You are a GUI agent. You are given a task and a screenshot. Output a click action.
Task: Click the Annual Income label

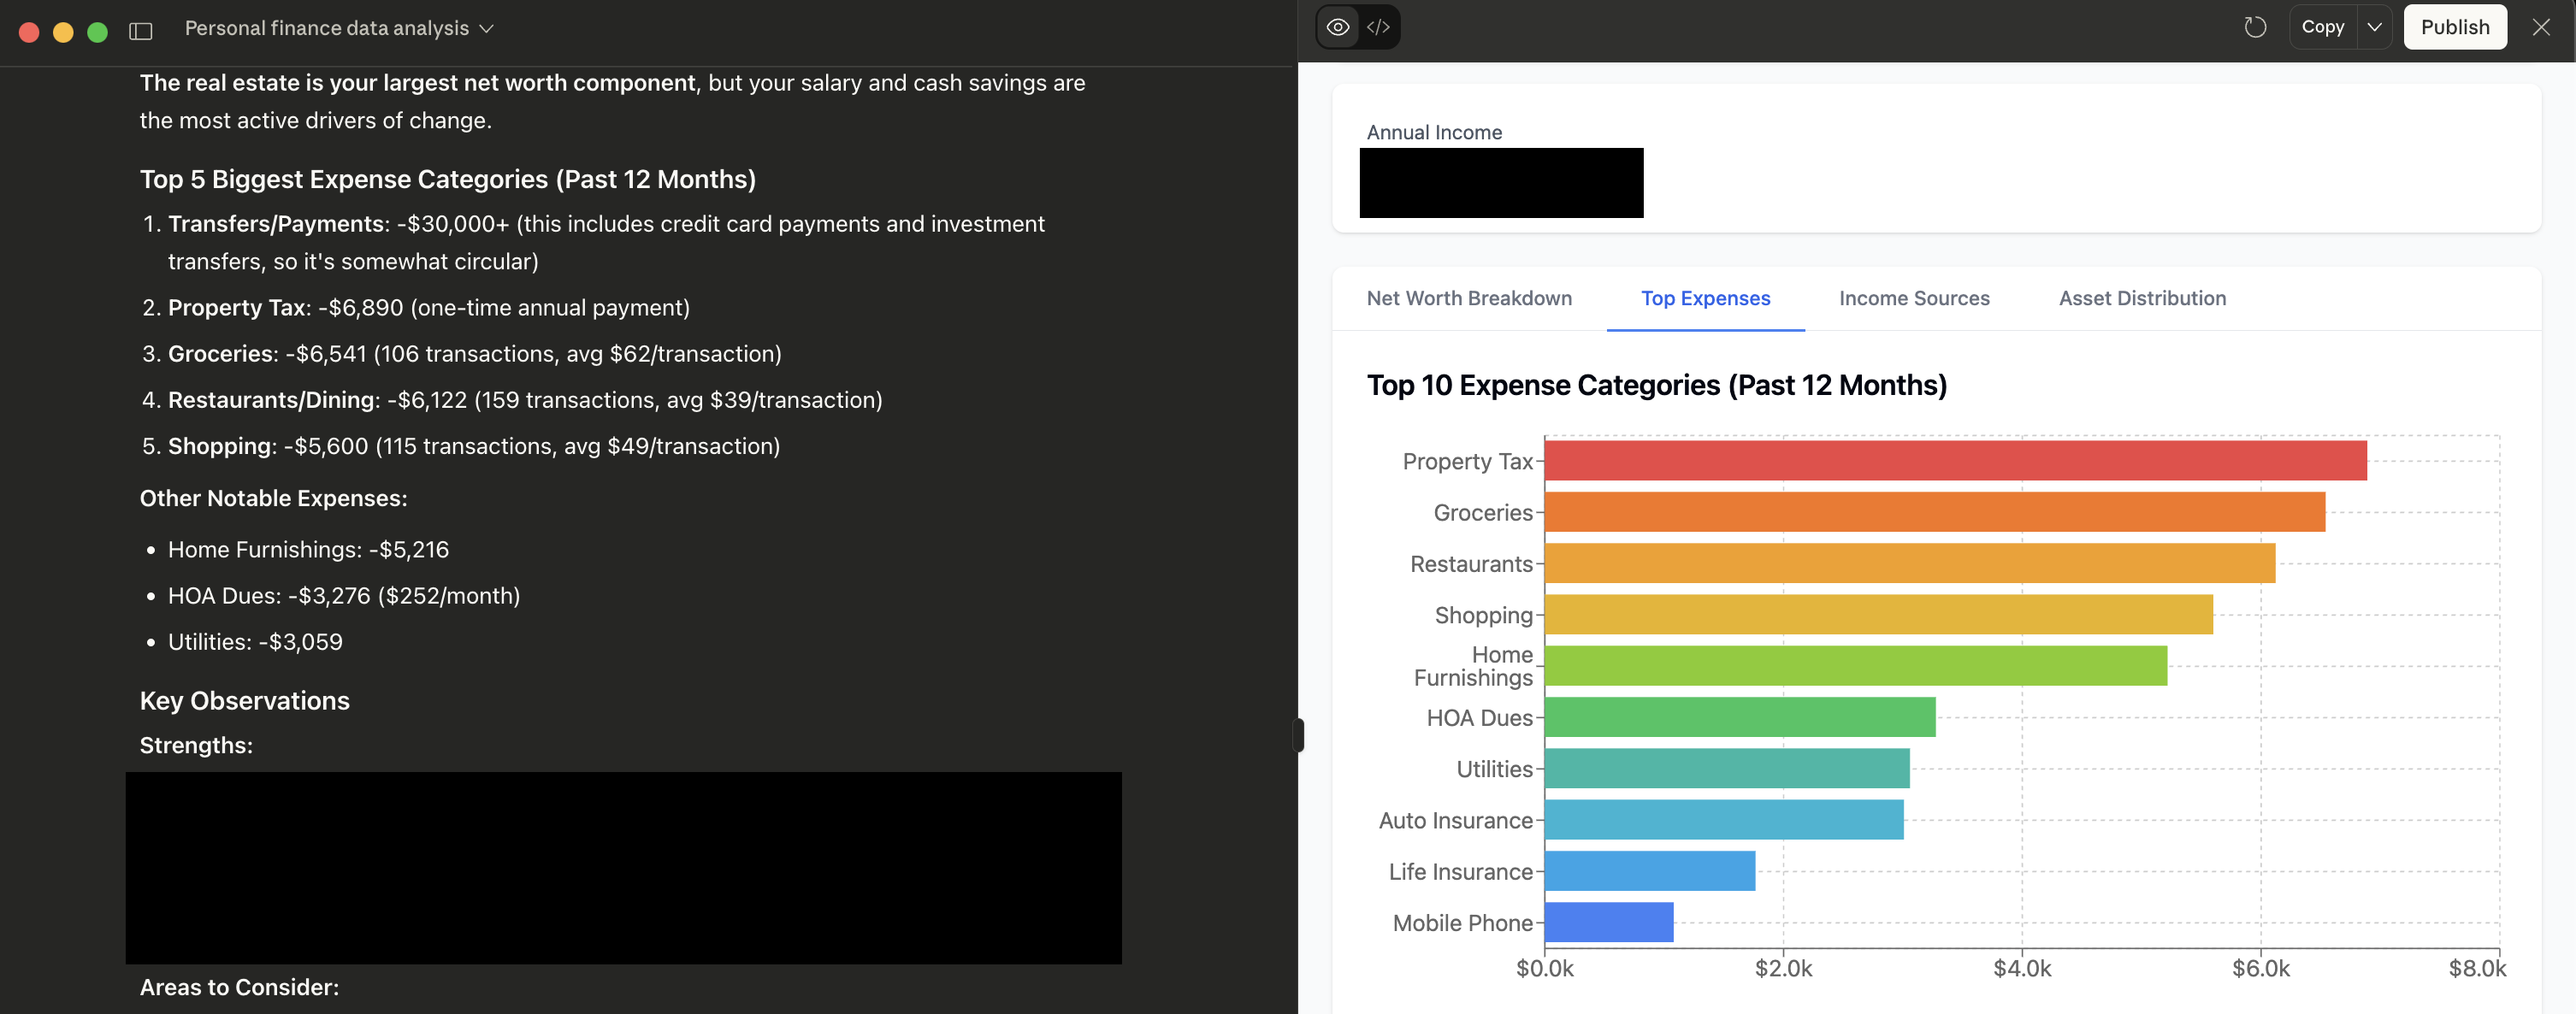click(1434, 132)
